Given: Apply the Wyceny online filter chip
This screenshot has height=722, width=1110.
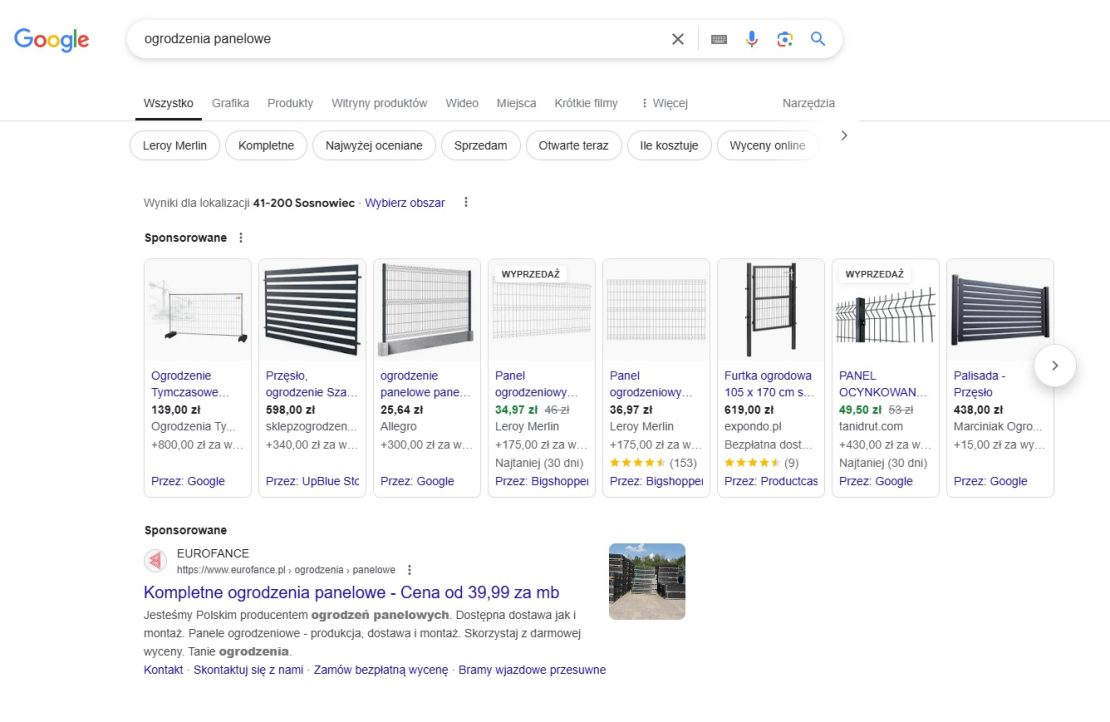Looking at the screenshot, I should point(767,146).
